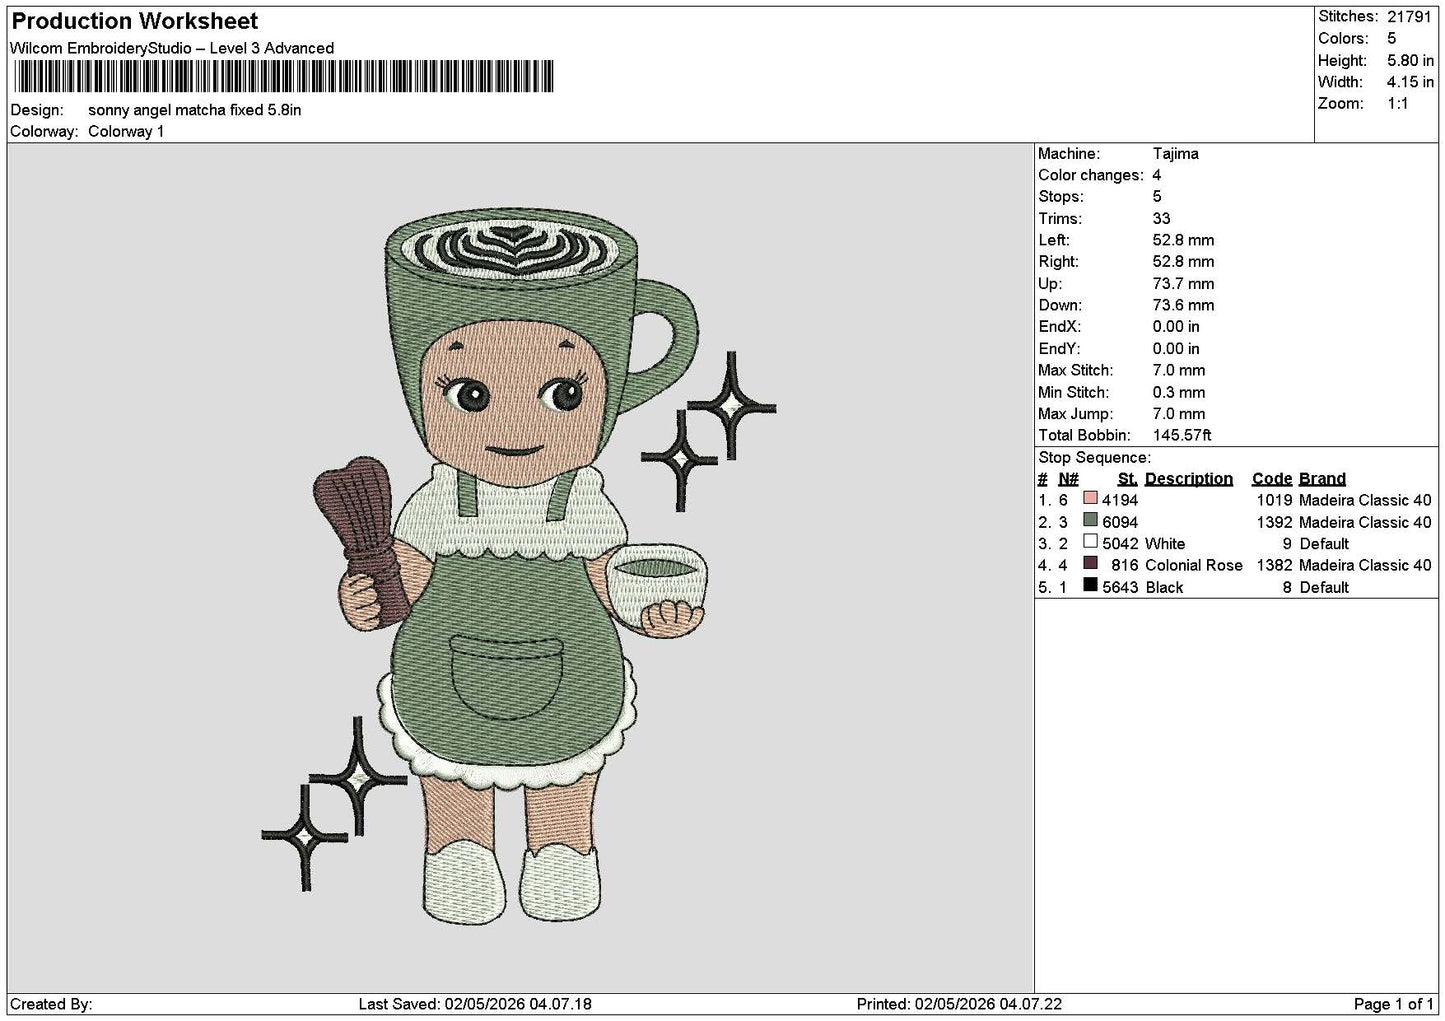The height and width of the screenshot is (1021, 1445).
Task: Click the Production Worksheet title
Action: [135, 21]
